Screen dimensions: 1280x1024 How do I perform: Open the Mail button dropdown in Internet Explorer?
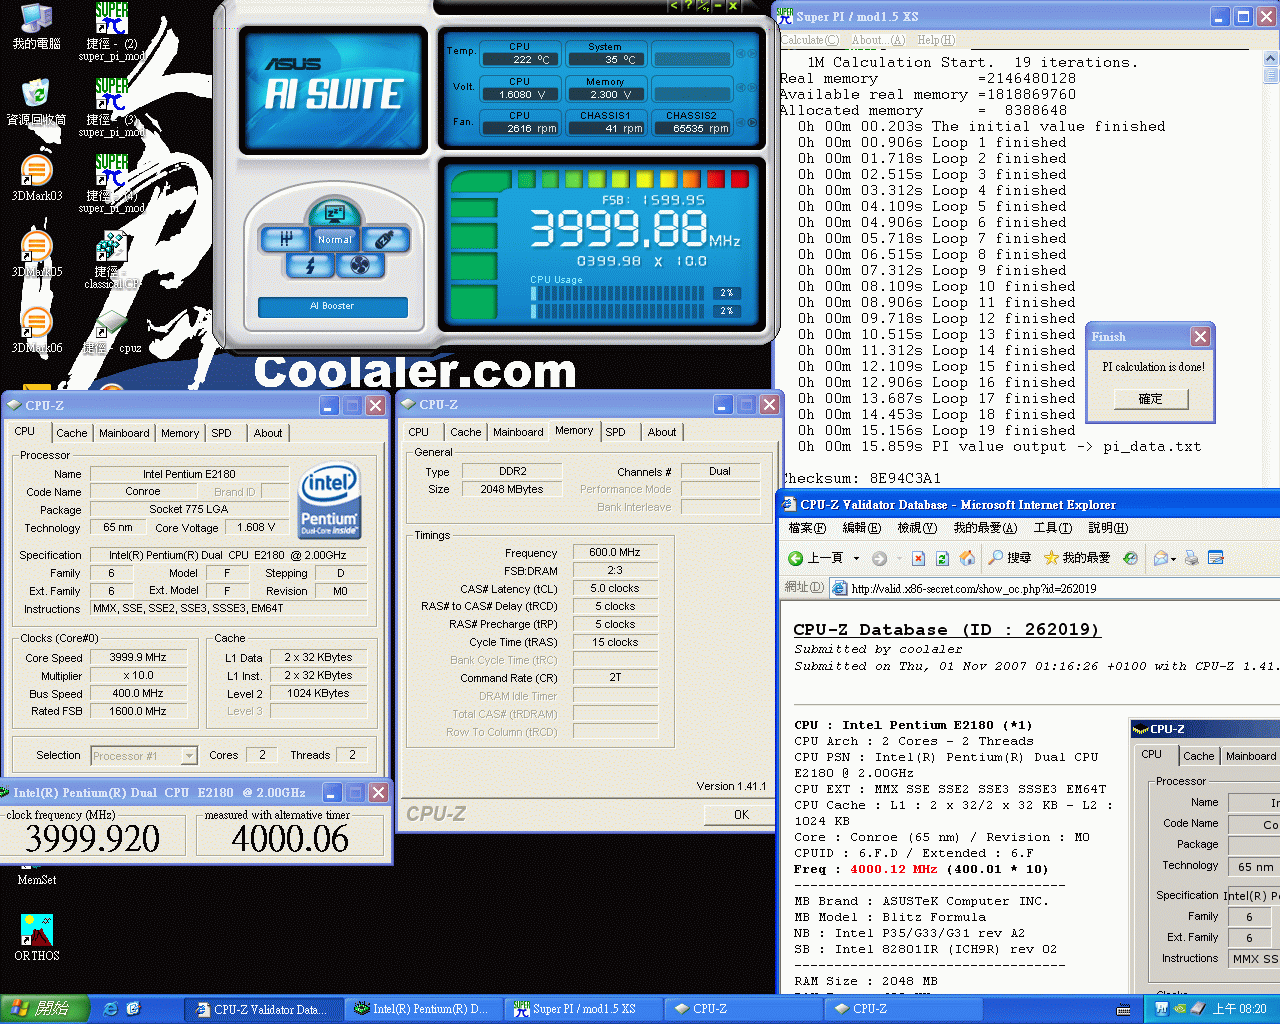pos(1172,558)
